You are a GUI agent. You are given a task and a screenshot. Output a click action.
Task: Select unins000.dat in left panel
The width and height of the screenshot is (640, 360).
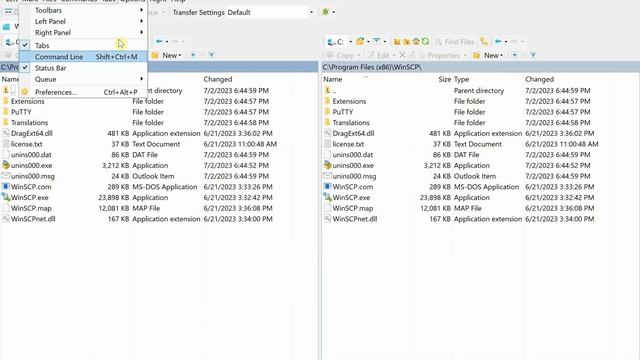tap(31, 155)
